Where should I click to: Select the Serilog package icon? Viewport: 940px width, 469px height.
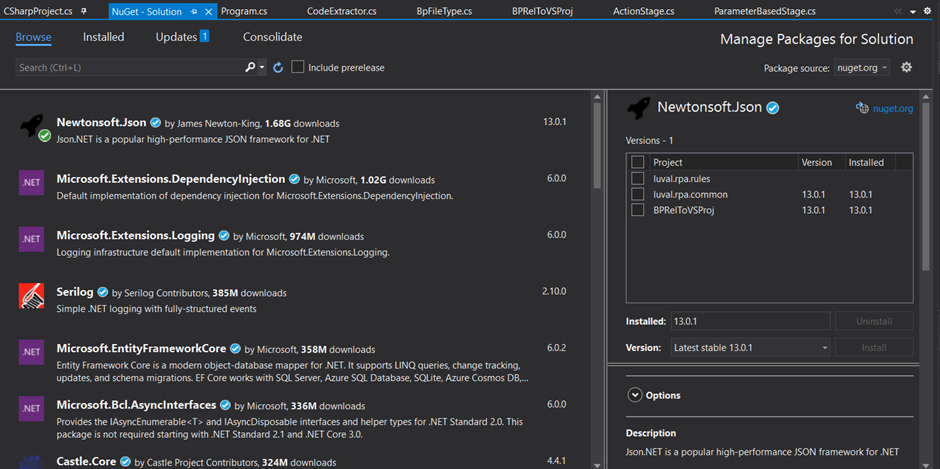point(31,296)
